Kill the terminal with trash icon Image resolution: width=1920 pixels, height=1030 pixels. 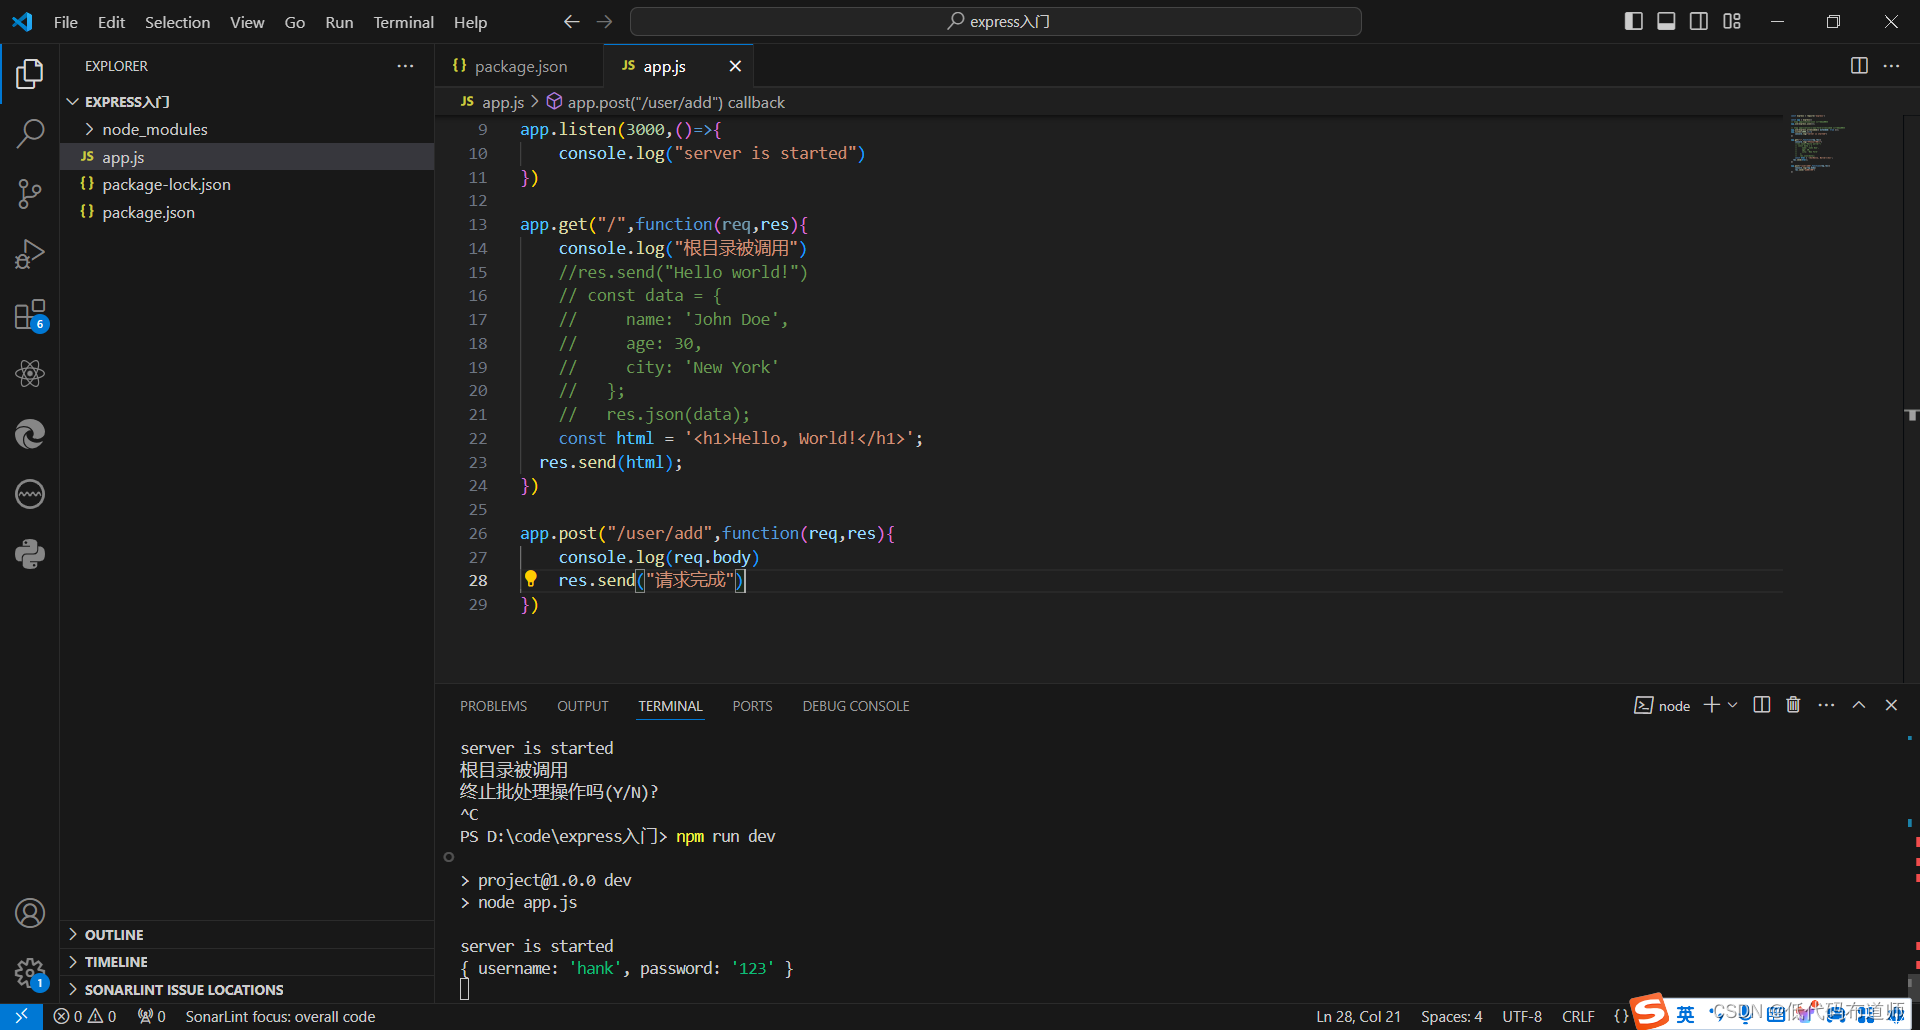tap(1793, 705)
